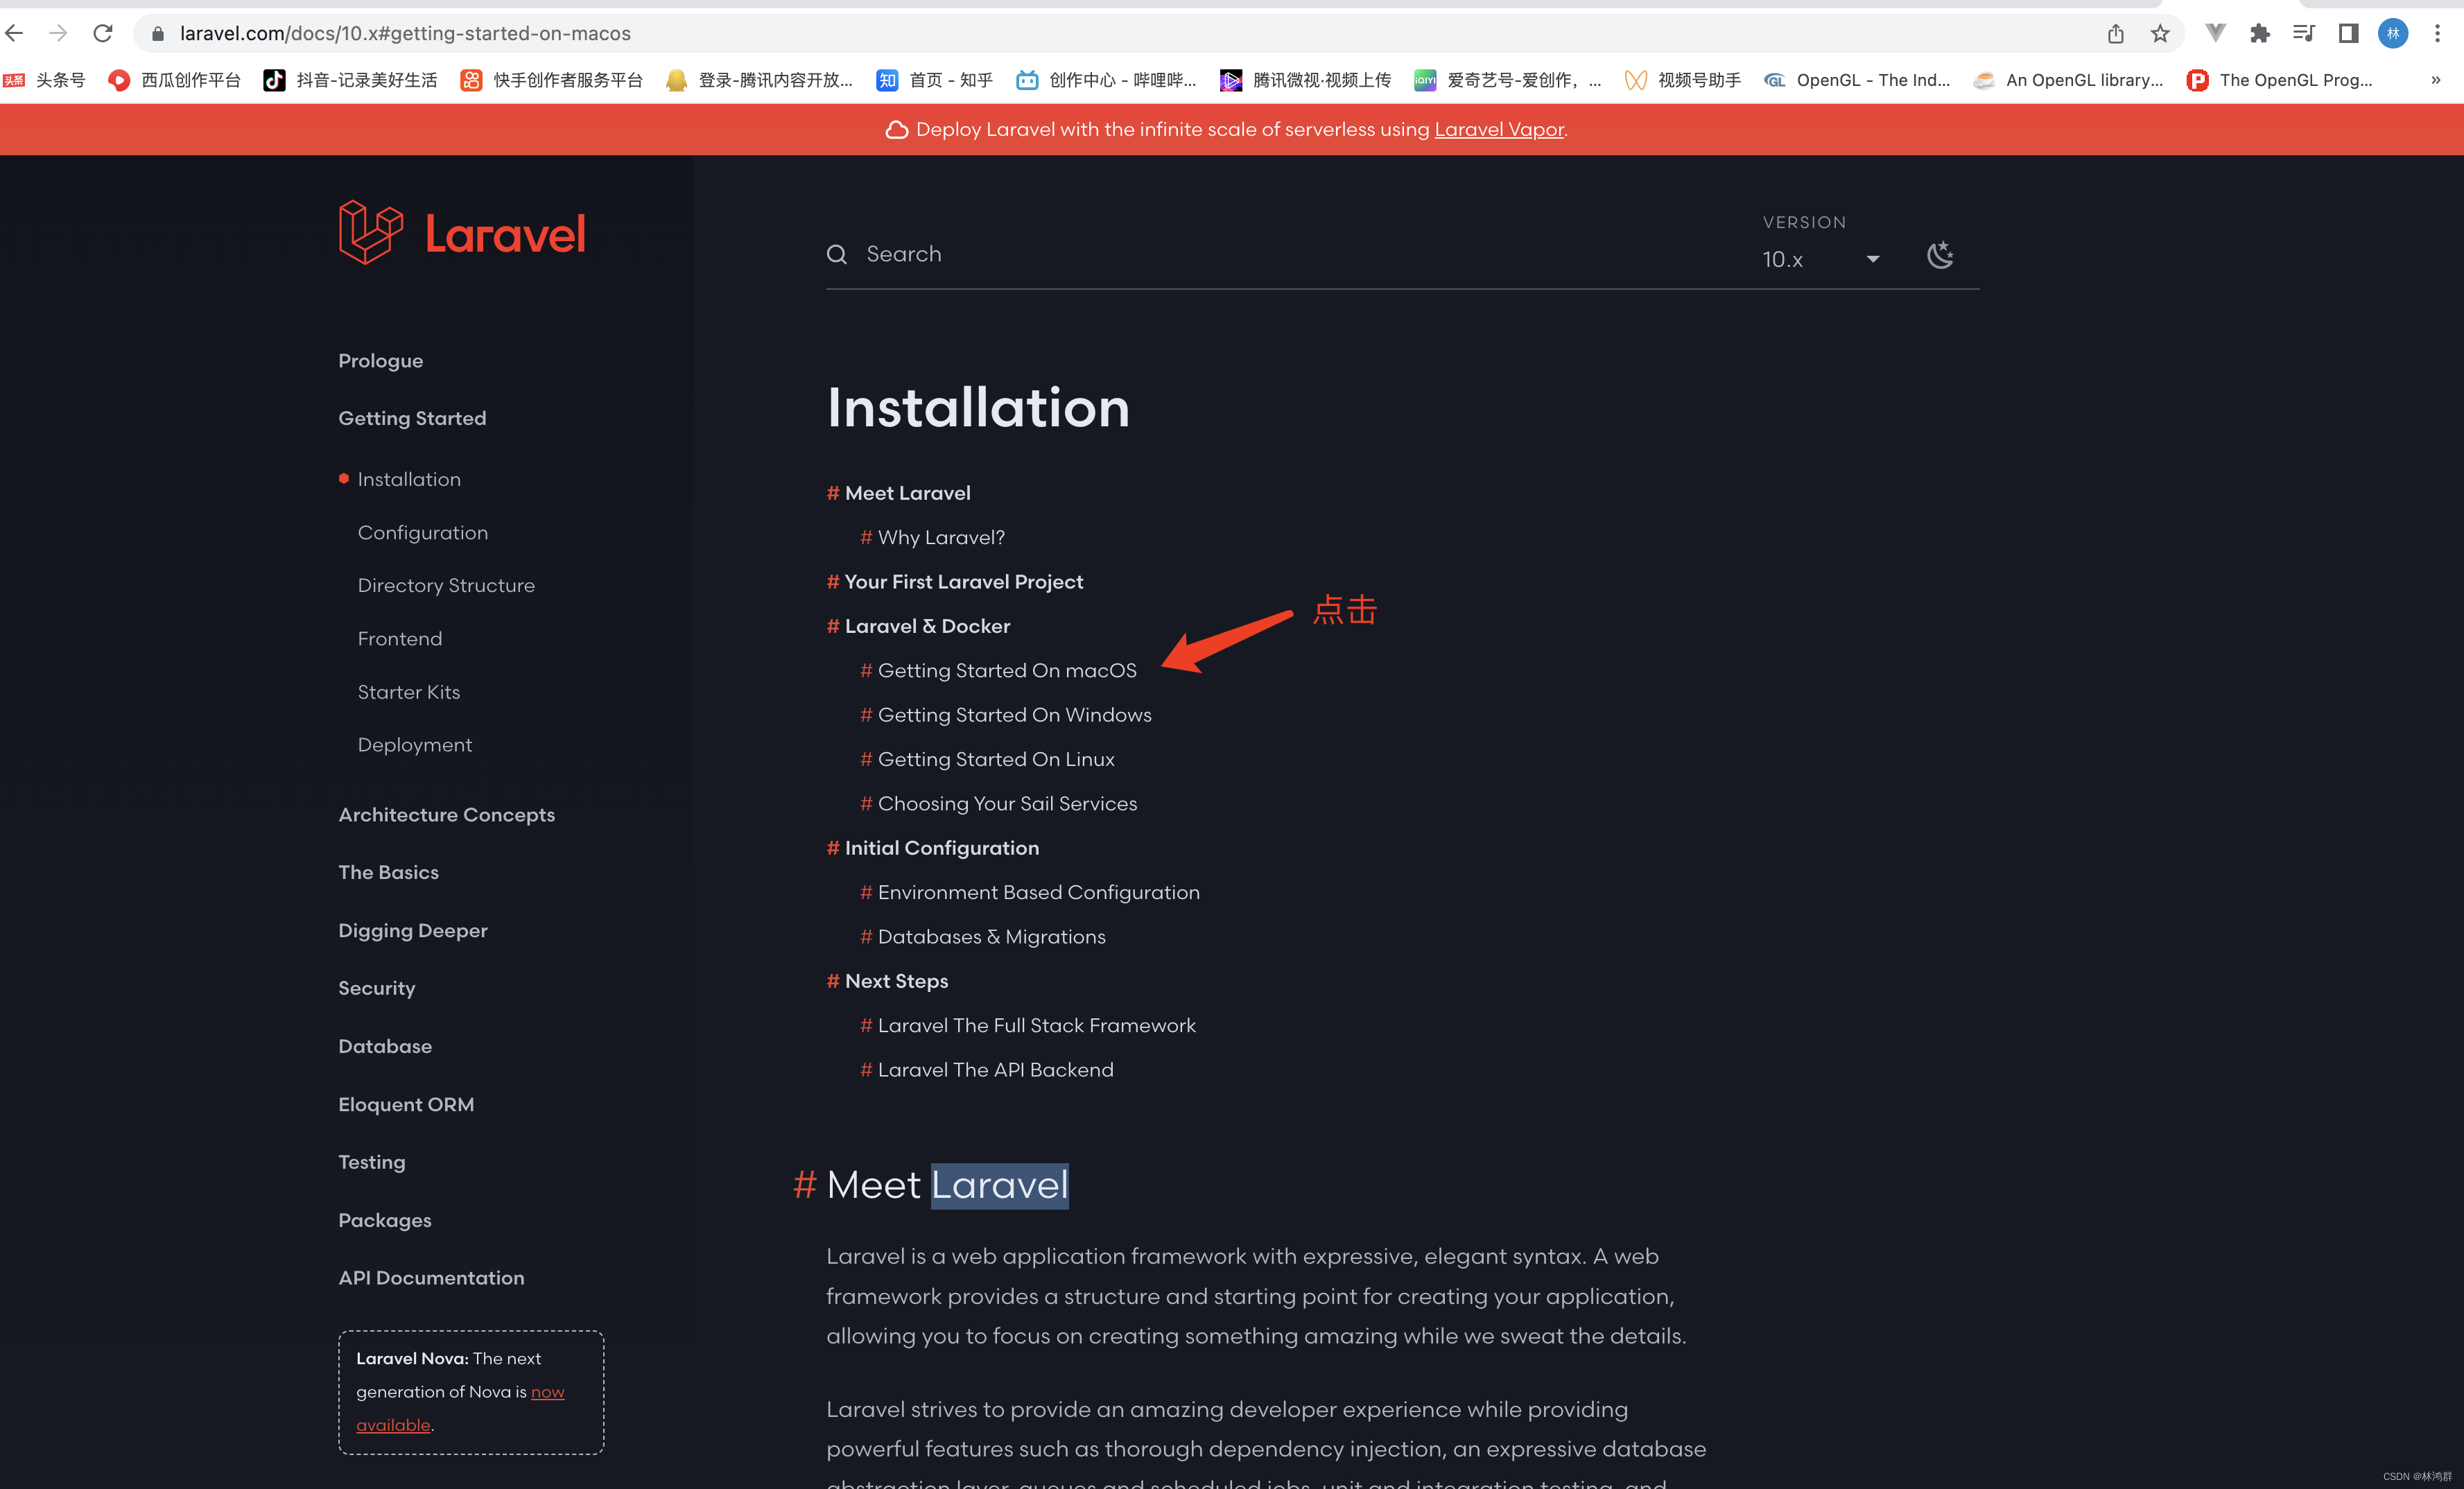The width and height of the screenshot is (2464, 1489).
Task: Open the Laravel Vapor banner link
Action: [x=1498, y=129]
